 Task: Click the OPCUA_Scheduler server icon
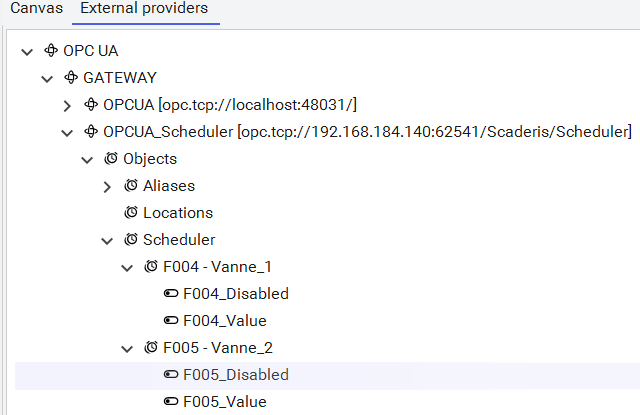click(91, 131)
